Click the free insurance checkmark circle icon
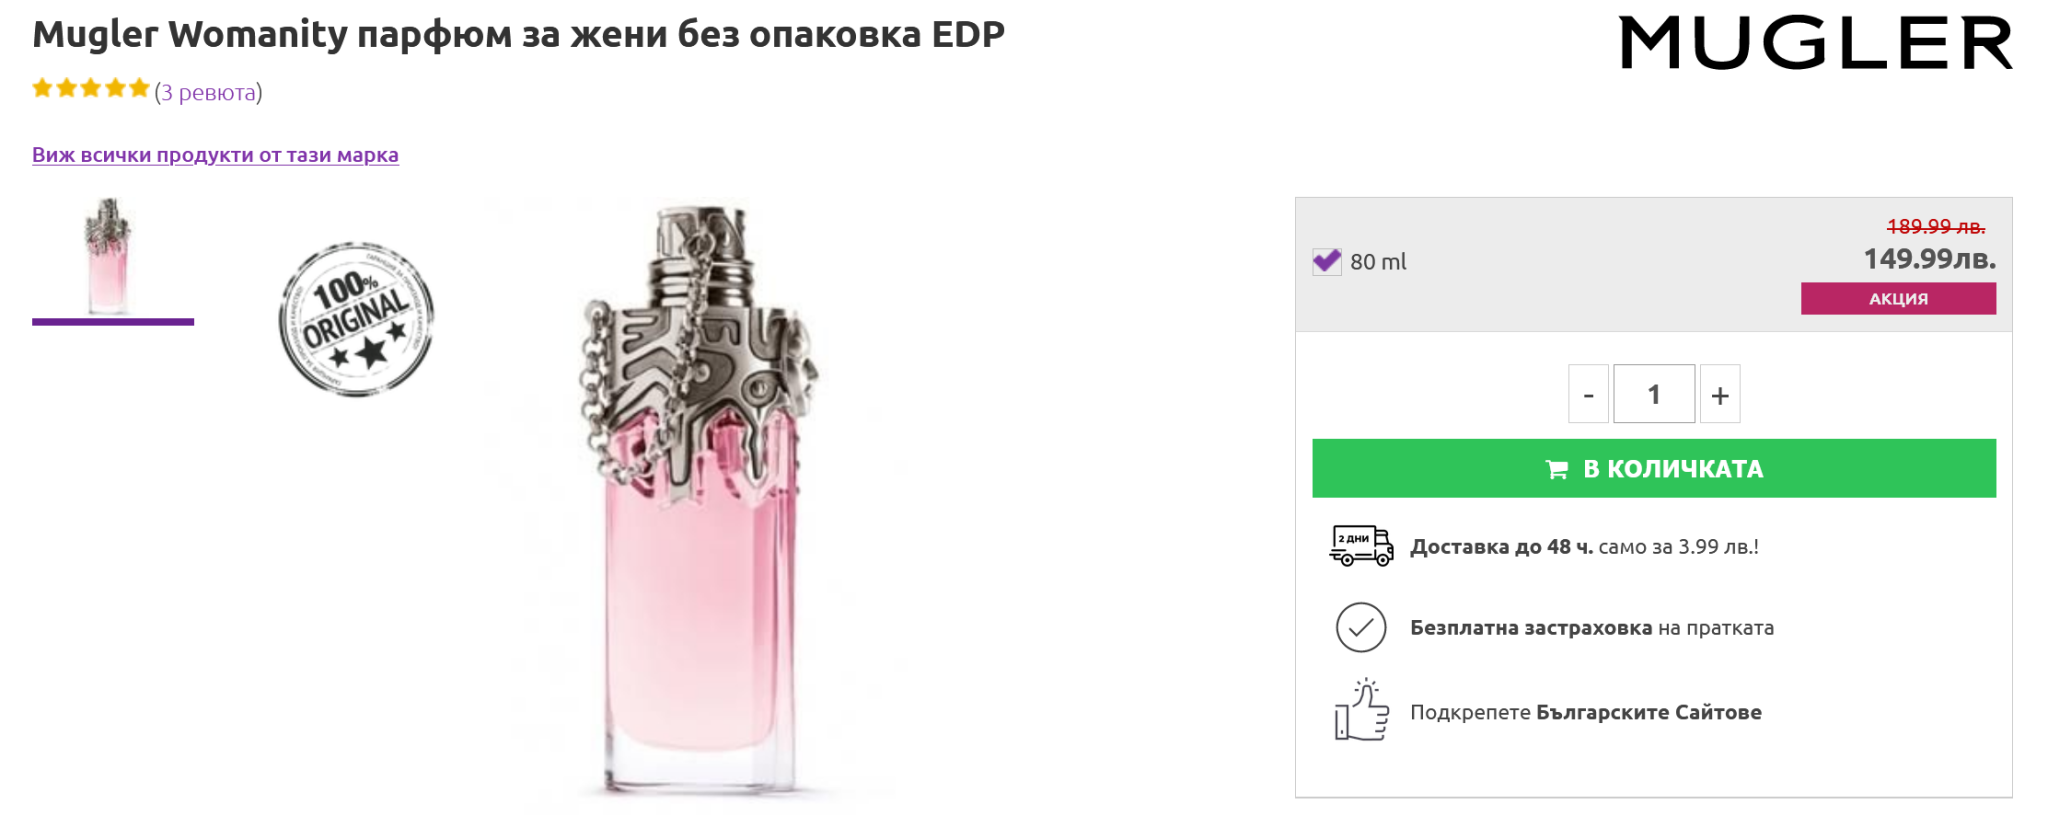The image size is (2048, 827). point(1361,628)
